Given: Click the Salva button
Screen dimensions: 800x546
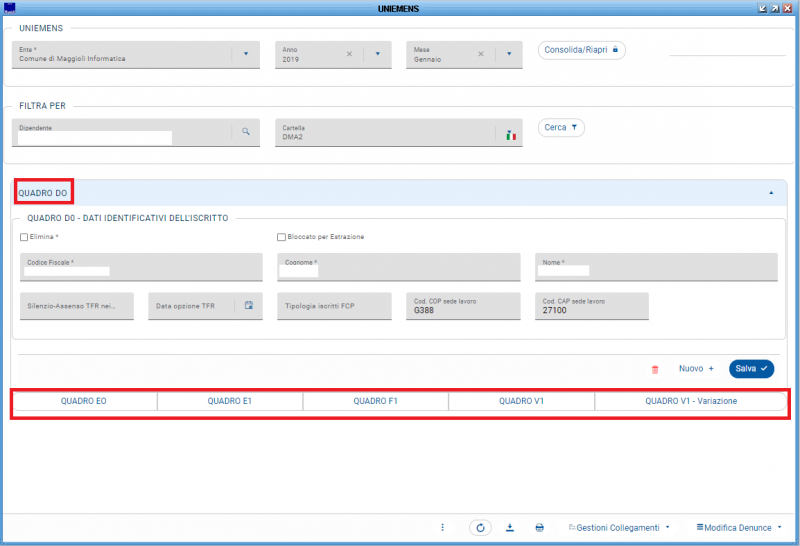Looking at the screenshot, I should pyautogui.click(x=752, y=368).
